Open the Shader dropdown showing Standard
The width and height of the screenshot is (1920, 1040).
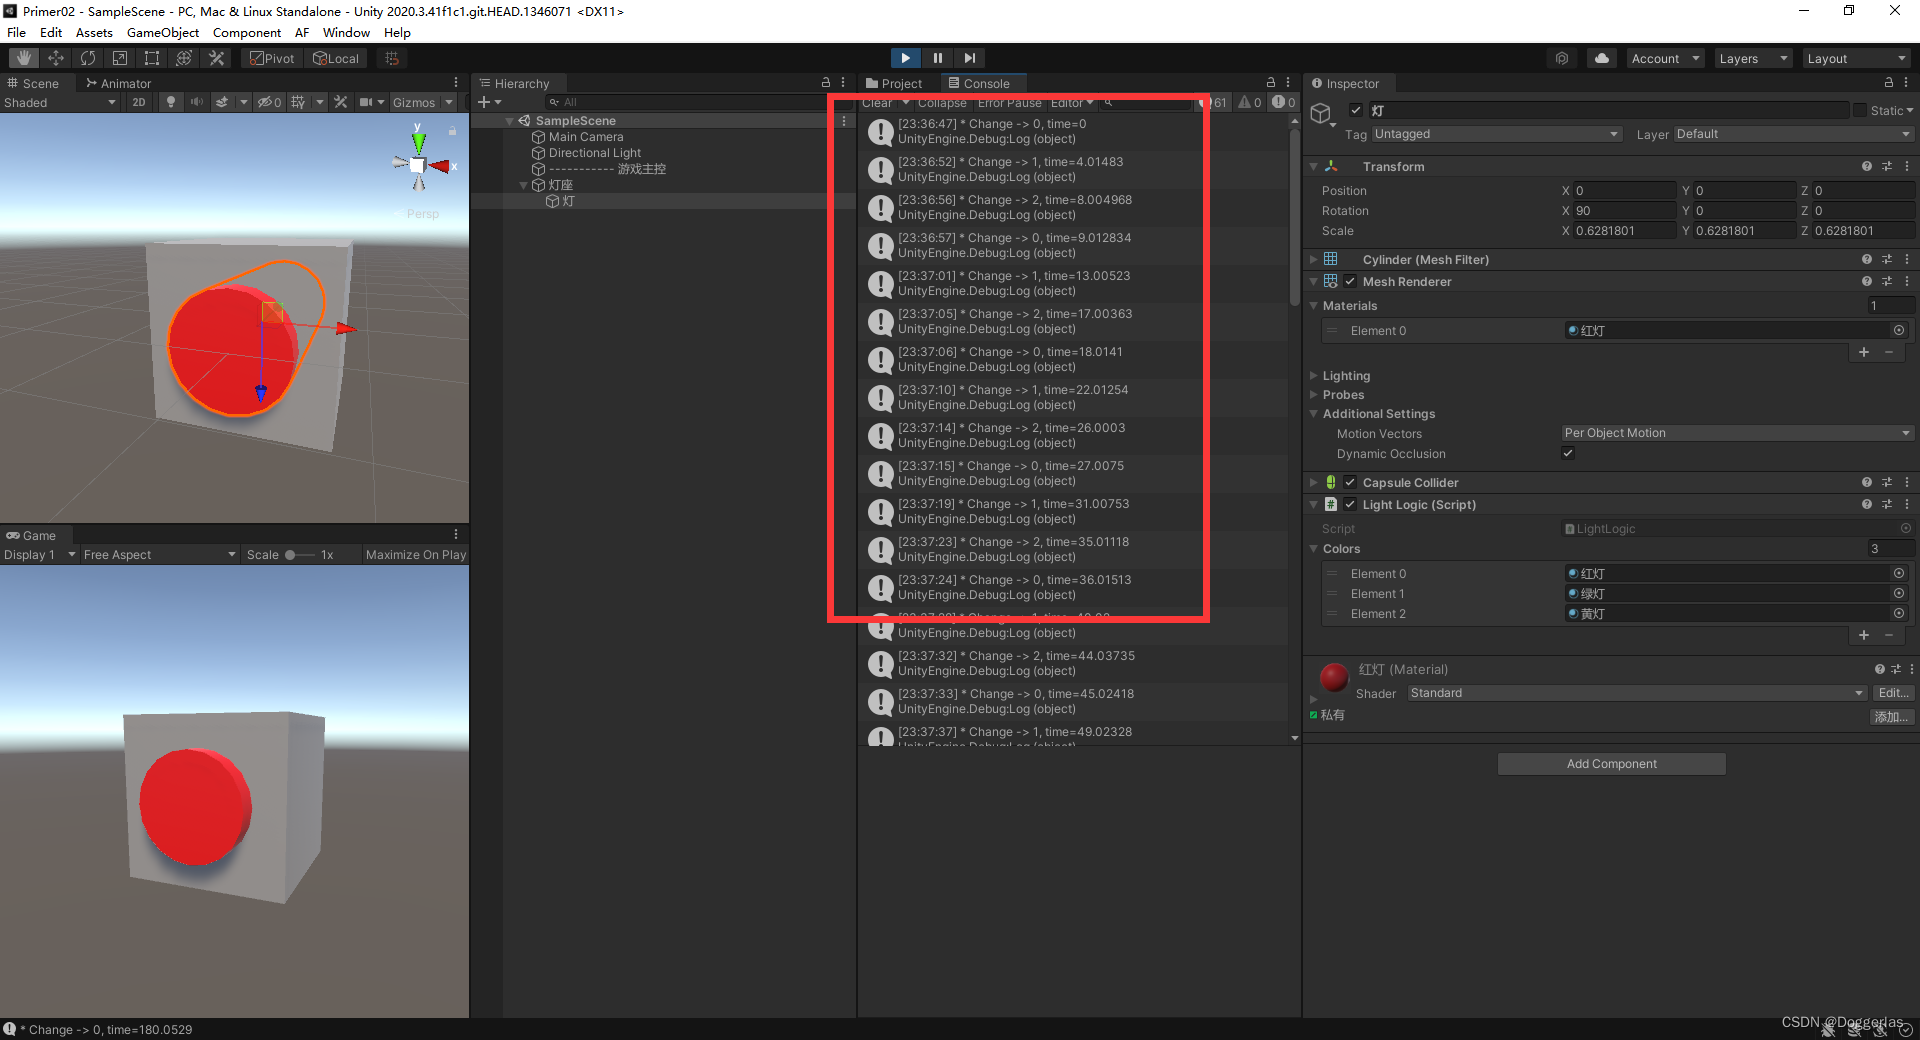1637,693
